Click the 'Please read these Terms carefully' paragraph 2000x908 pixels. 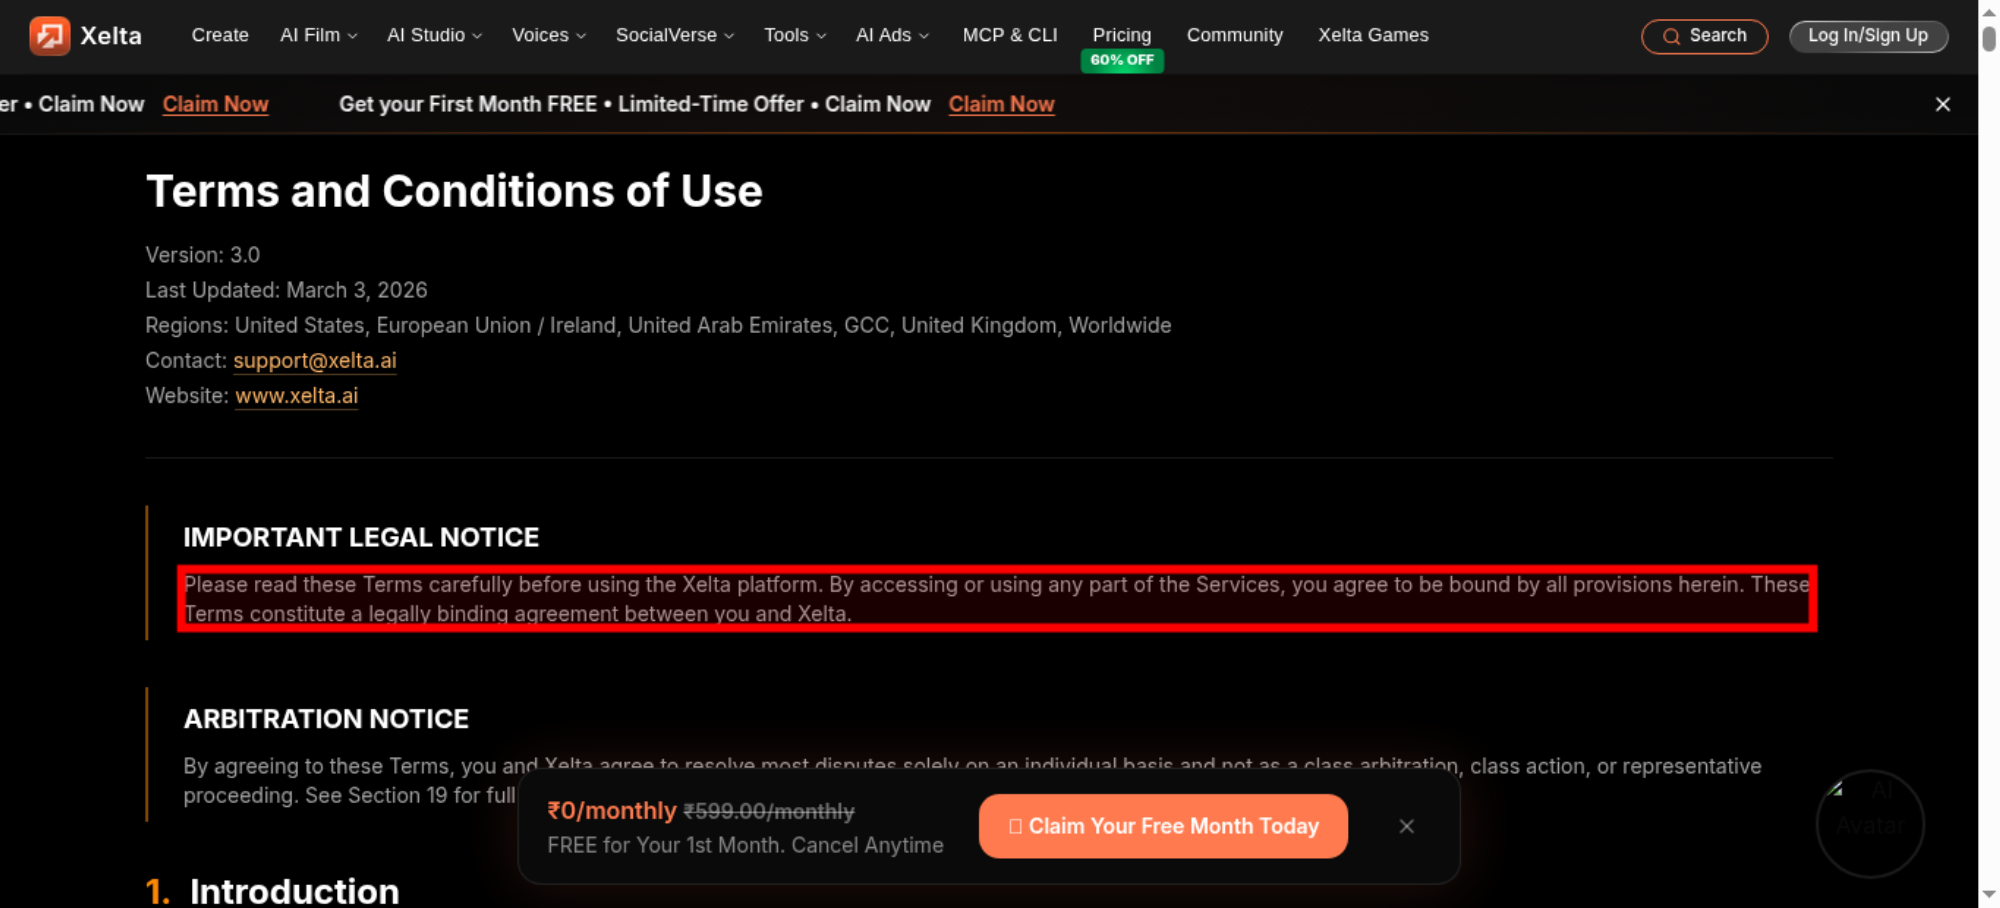997,599
